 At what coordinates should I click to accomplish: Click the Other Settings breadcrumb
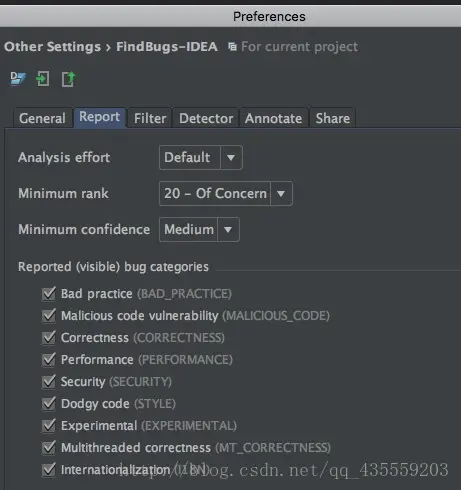tap(52, 47)
